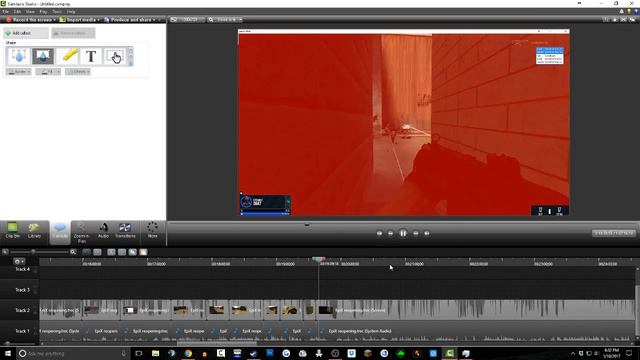
Task: Click the Redo icon on timeline toolbar
Action: click(x=97, y=252)
